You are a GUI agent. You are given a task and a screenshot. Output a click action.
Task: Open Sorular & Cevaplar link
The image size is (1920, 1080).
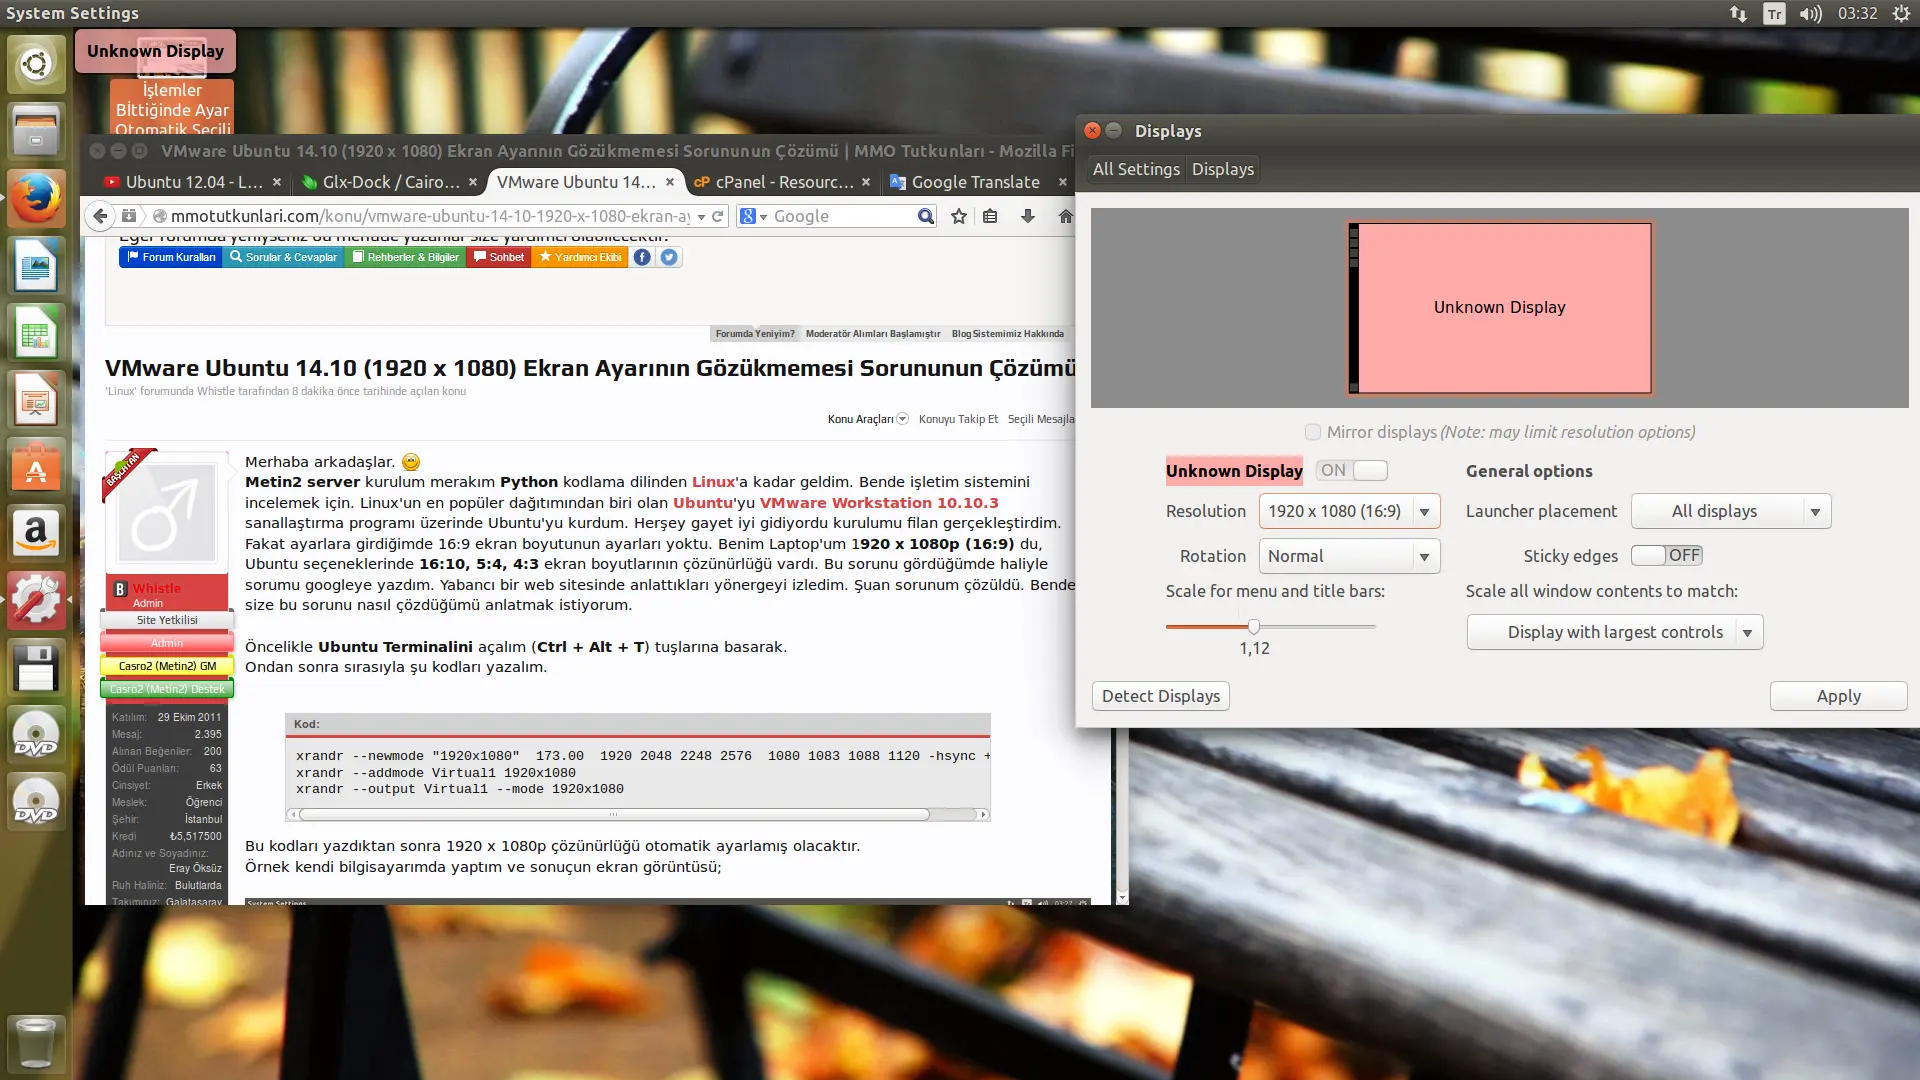coord(283,257)
